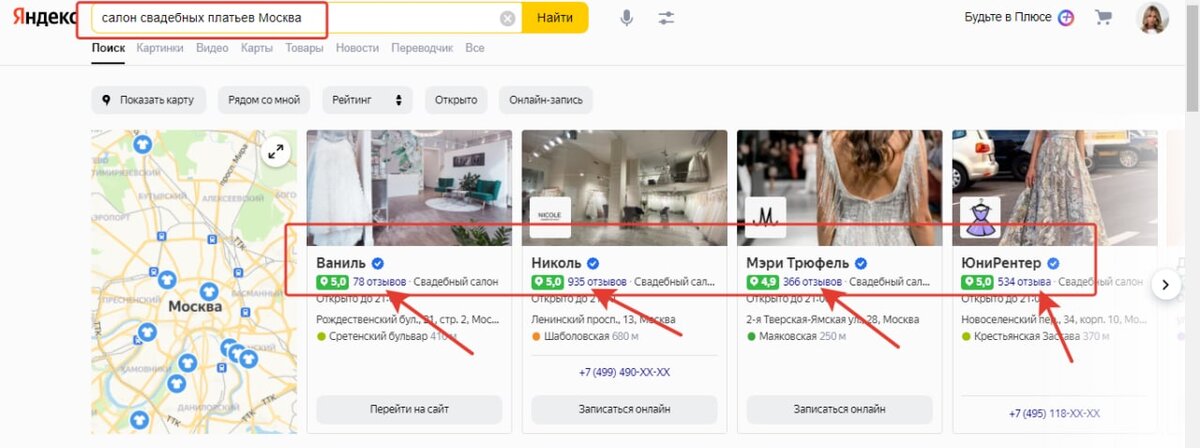Screen dimensions: 1200x448
Task: Click the 4,9 rating badge of Мэри Трюфель
Action: pyautogui.click(x=762, y=282)
